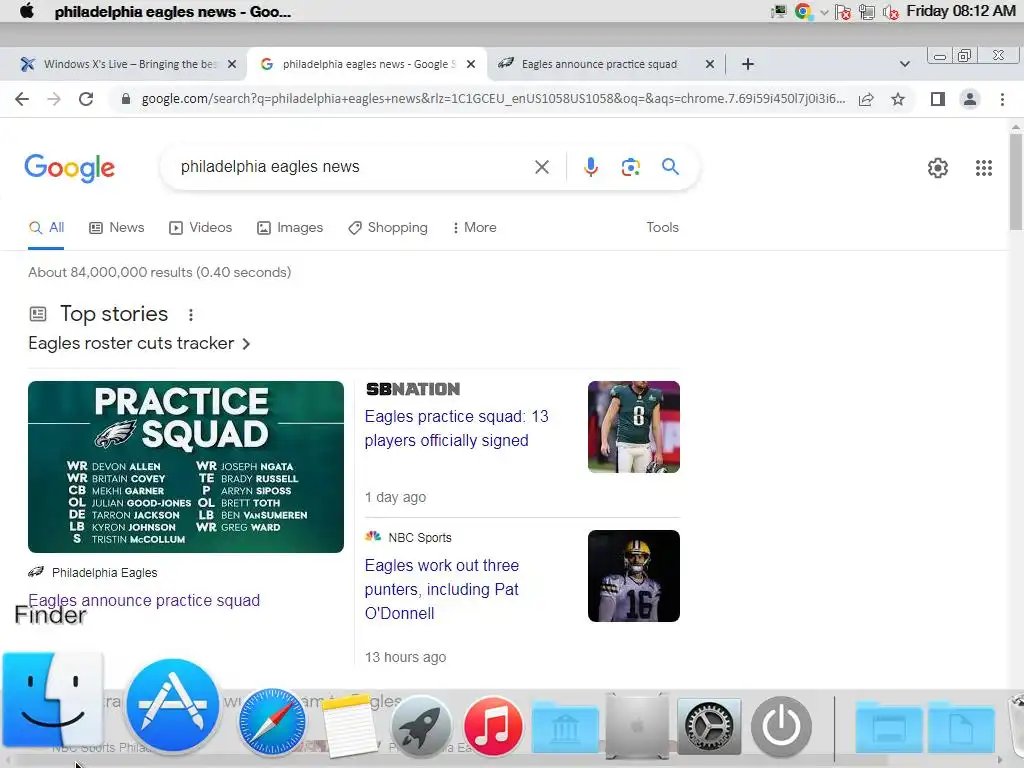Reload the page with refresh icon

[86, 99]
